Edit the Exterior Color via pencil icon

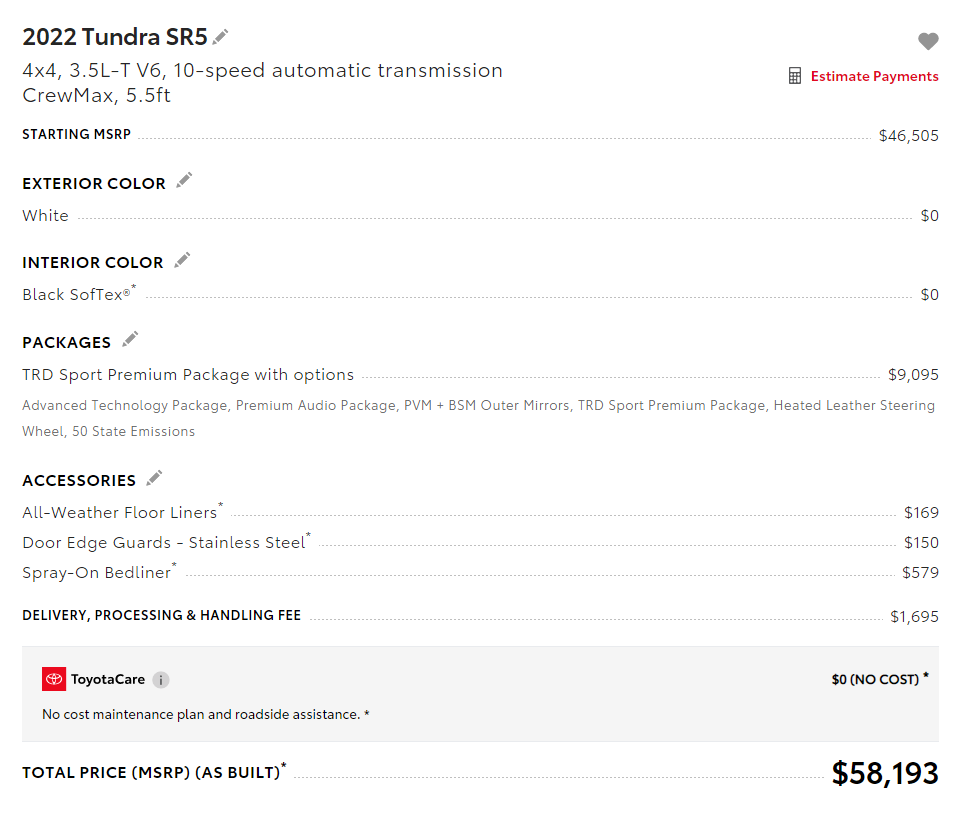[x=184, y=181]
